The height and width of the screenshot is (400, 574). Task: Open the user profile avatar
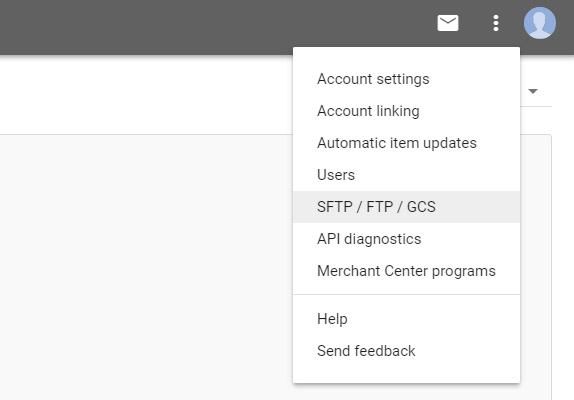click(540, 23)
